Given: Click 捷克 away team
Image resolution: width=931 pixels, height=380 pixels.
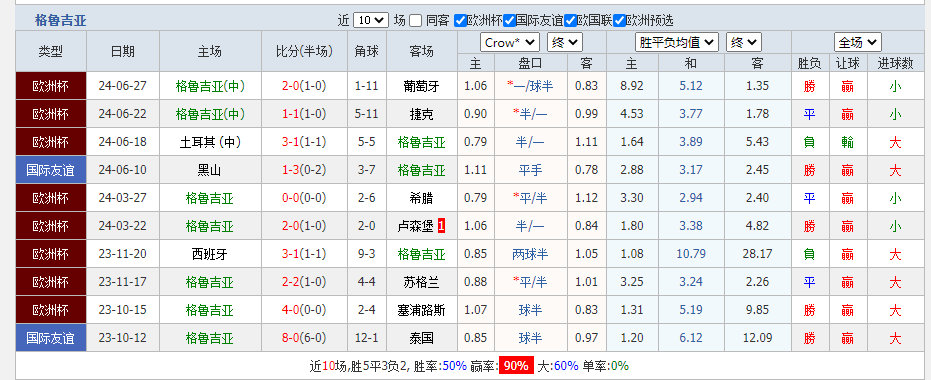Looking at the screenshot, I should click(x=422, y=114).
